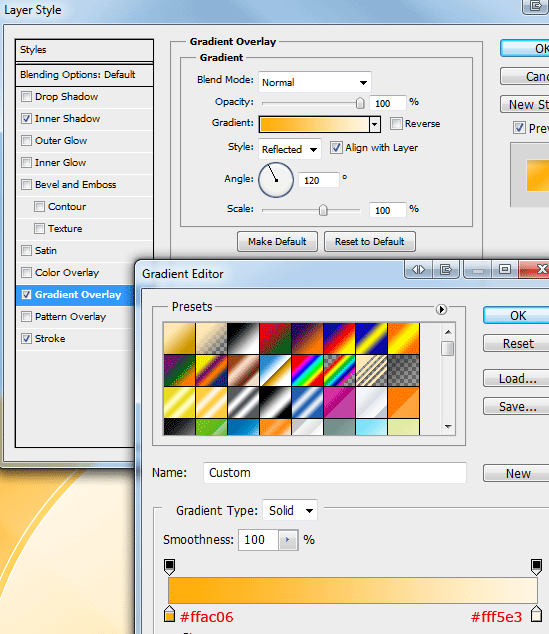Choose the transparent stripes gradient preset
The image size is (549, 634).
tap(372, 370)
